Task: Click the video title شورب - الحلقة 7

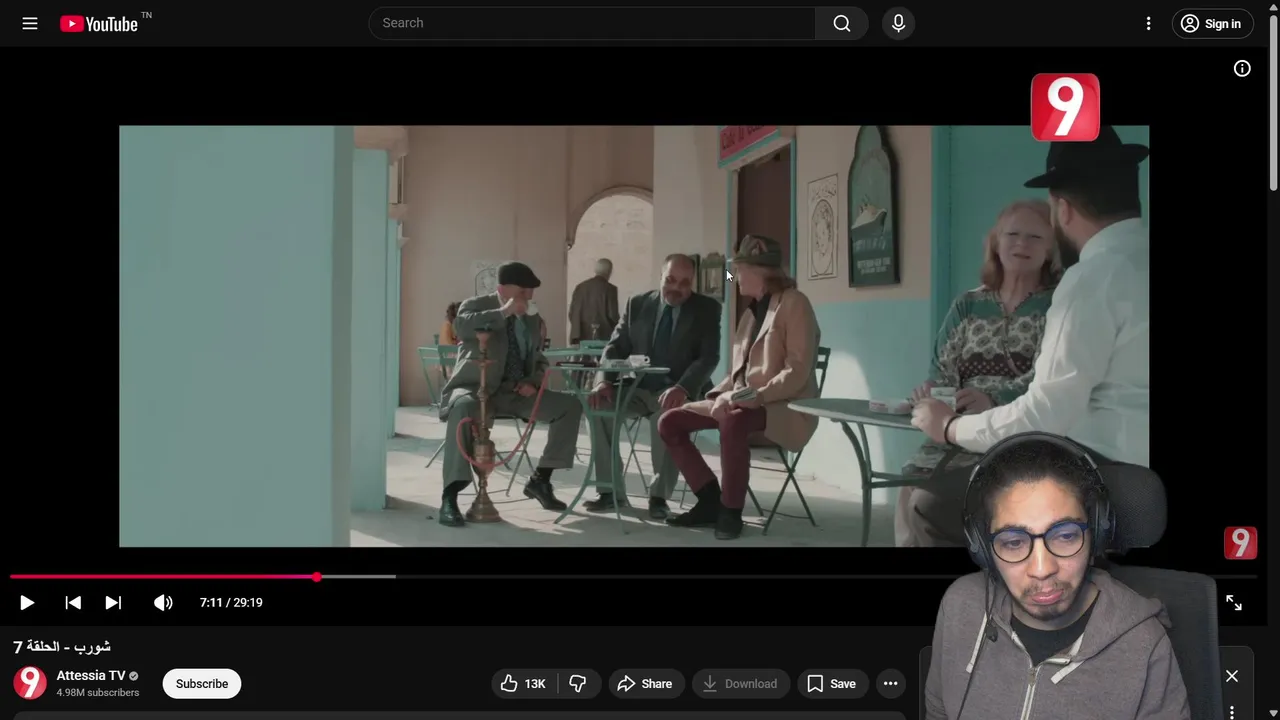Action: click(x=62, y=647)
